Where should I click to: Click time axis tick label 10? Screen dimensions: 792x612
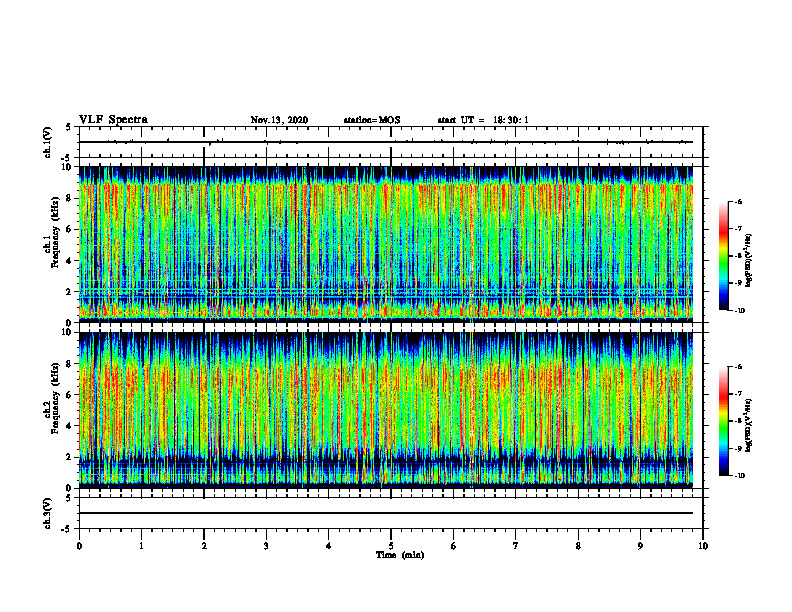(703, 546)
